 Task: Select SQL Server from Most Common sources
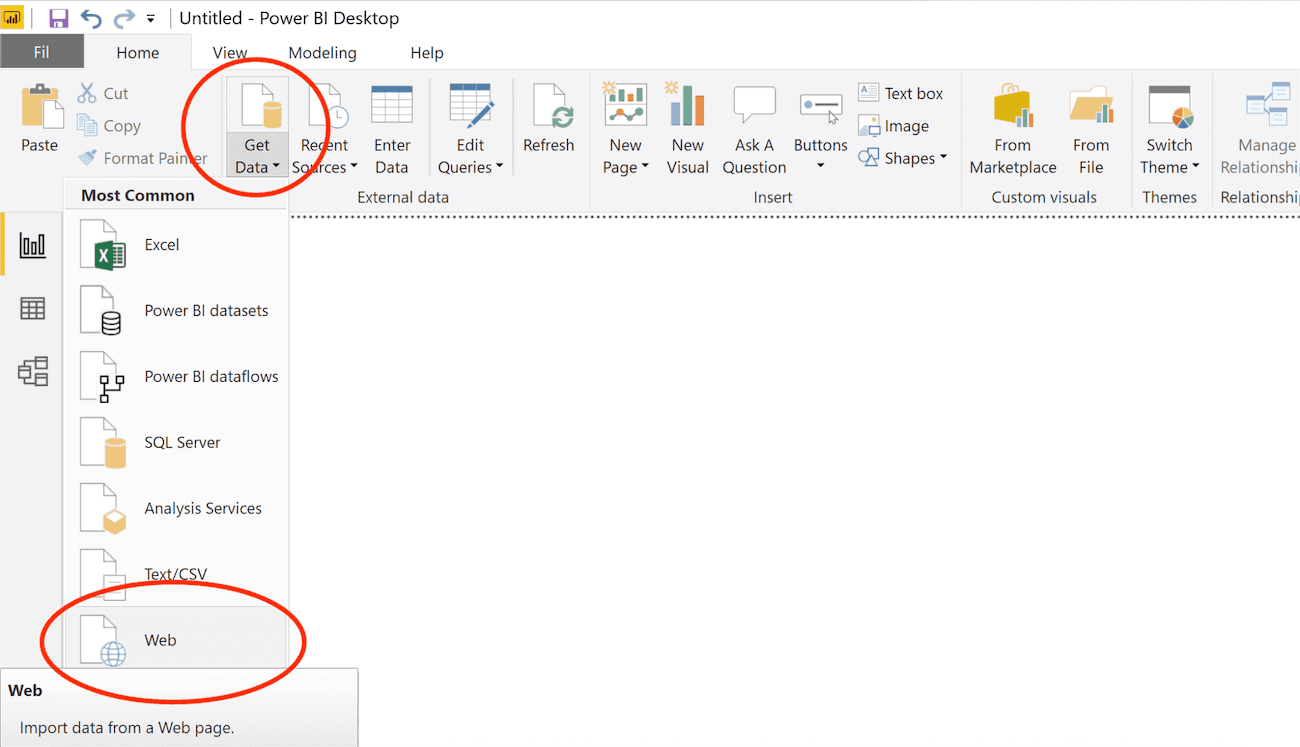coord(180,441)
